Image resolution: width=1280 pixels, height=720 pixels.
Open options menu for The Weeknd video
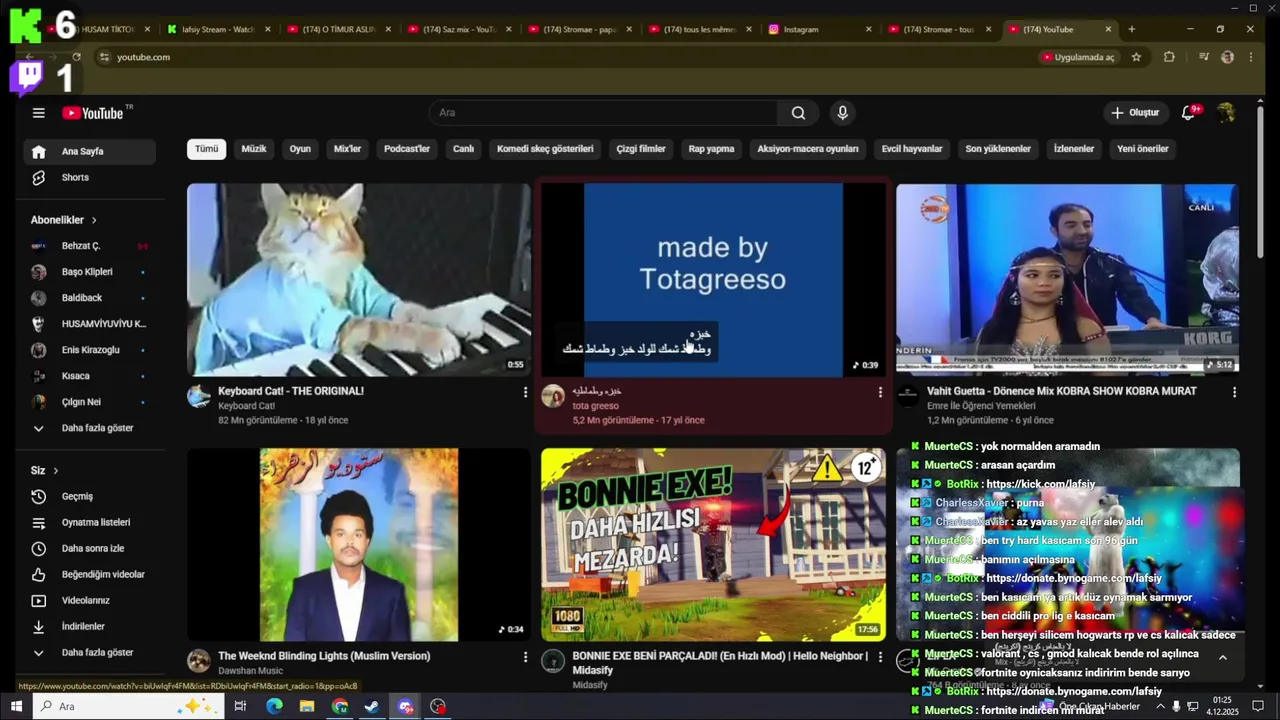(x=525, y=657)
